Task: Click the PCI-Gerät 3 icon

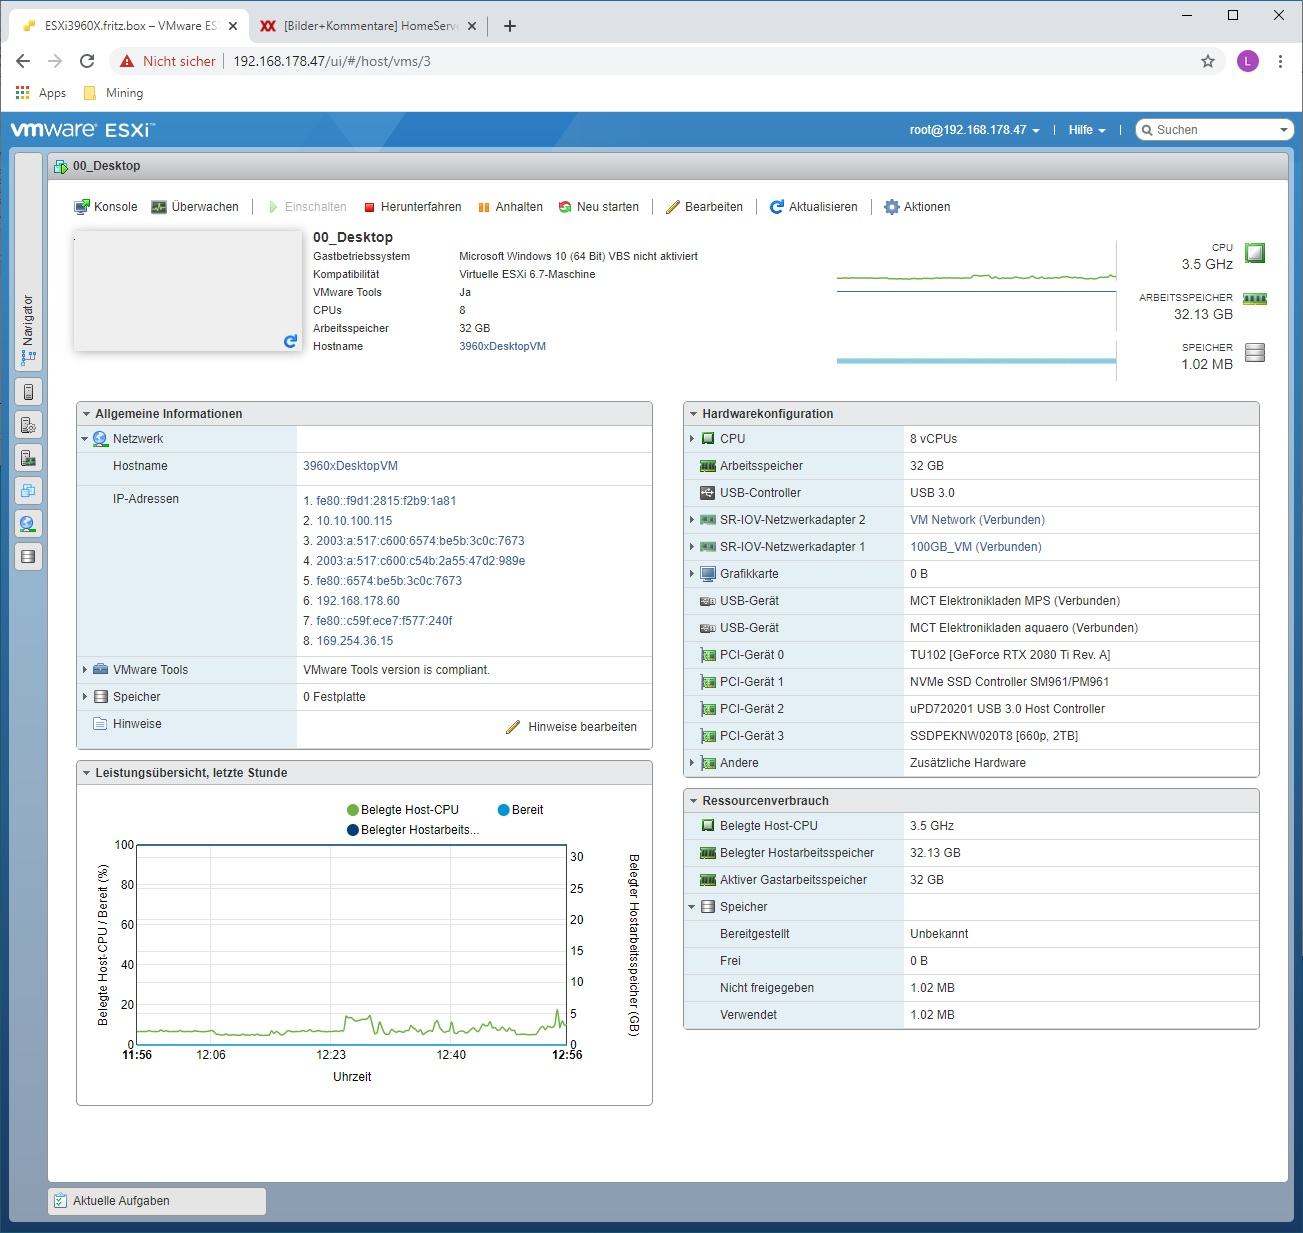Action: pyautogui.click(x=708, y=736)
